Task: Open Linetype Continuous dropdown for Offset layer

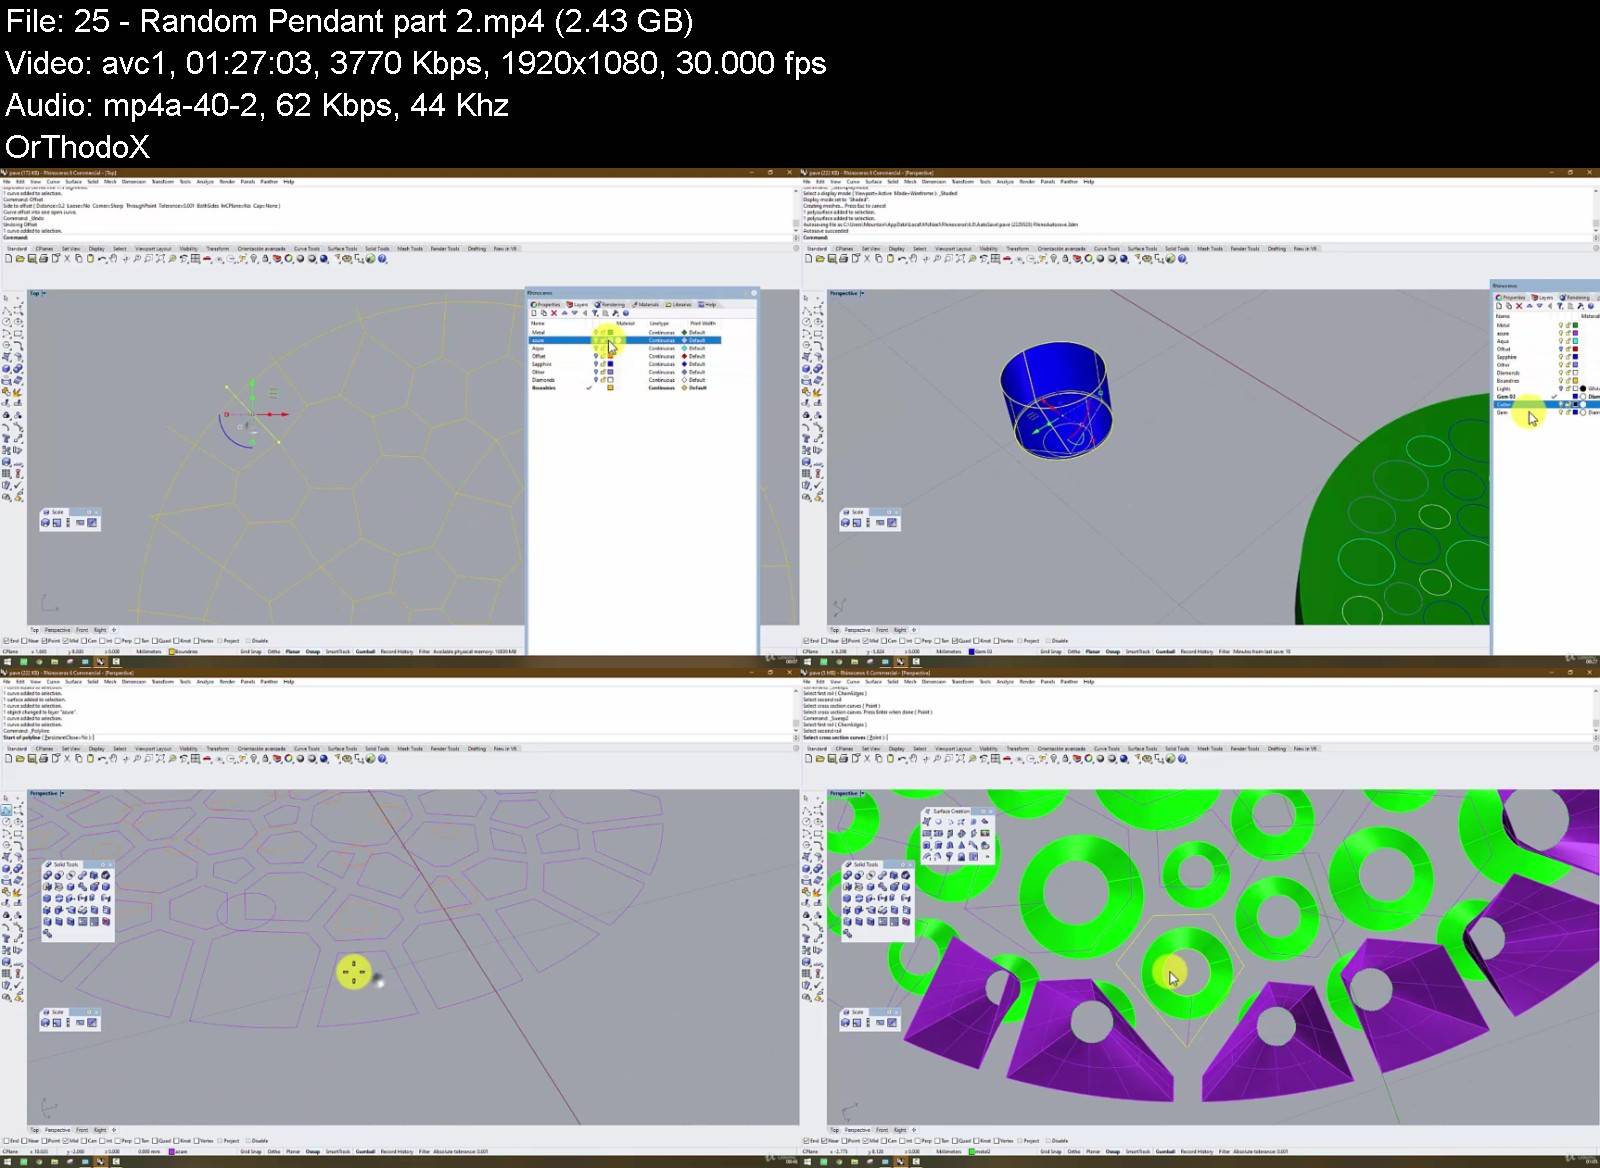Action: [661, 356]
